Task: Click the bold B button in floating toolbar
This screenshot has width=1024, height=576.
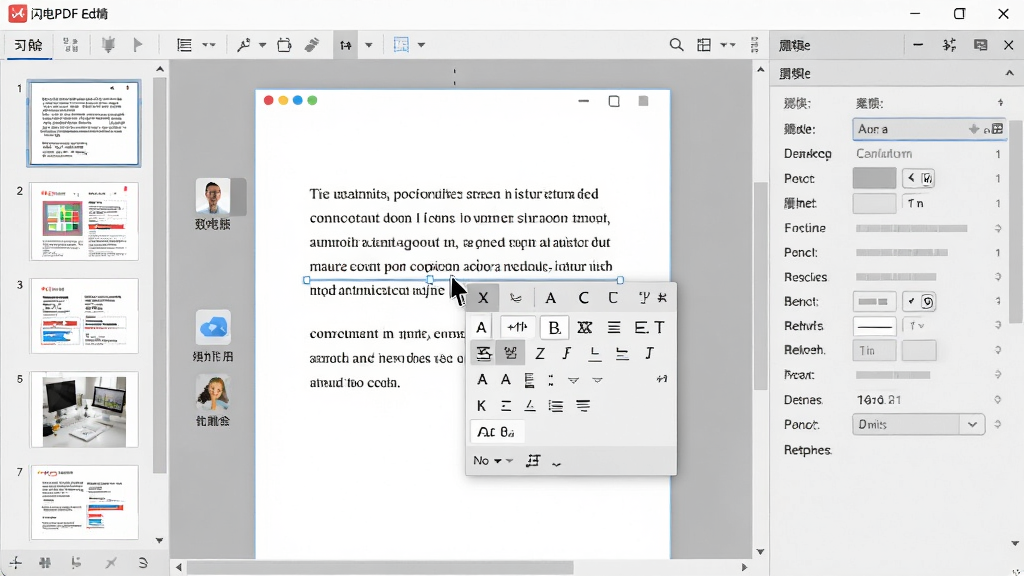Action: click(554, 327)
